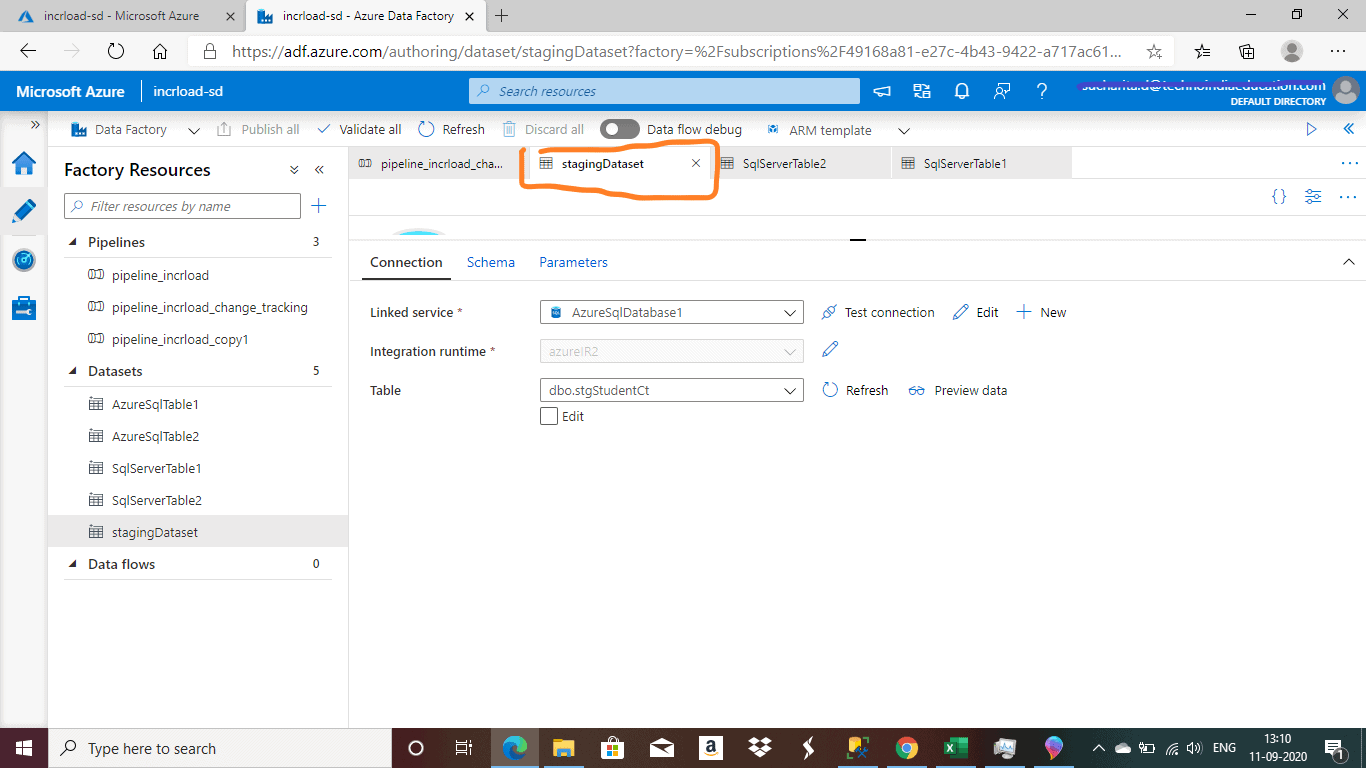
Task: Edit the linked service
Action: 976,312
